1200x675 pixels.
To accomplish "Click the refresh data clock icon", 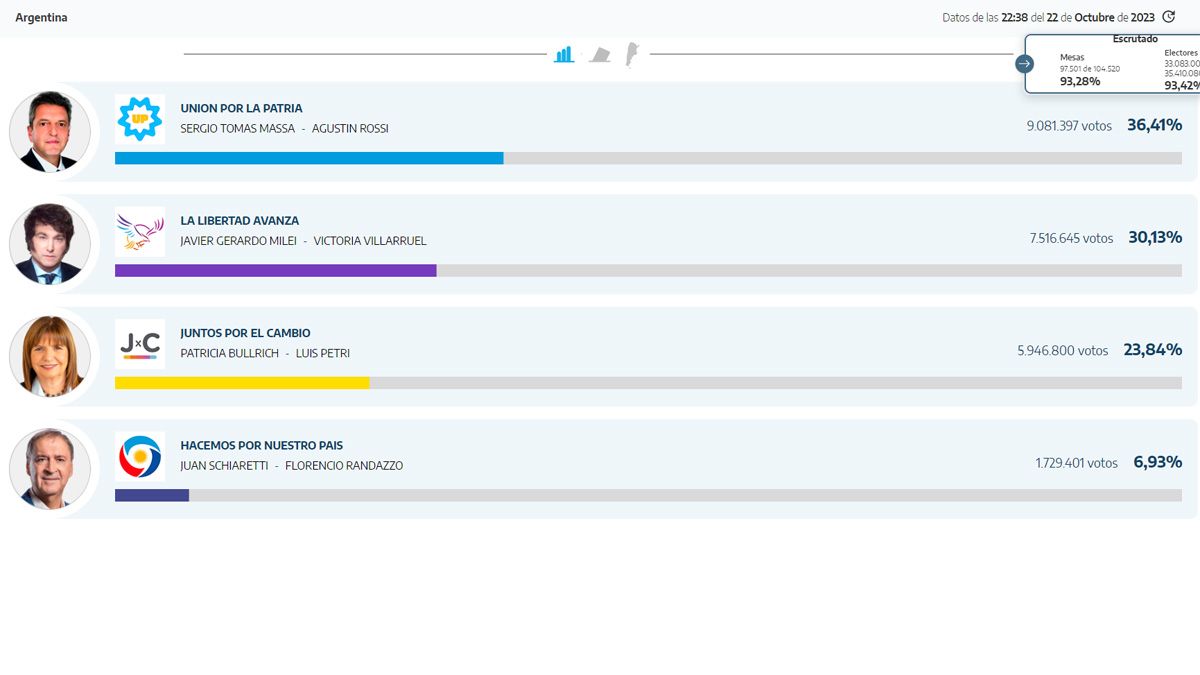I will [x=1168, y=17].
